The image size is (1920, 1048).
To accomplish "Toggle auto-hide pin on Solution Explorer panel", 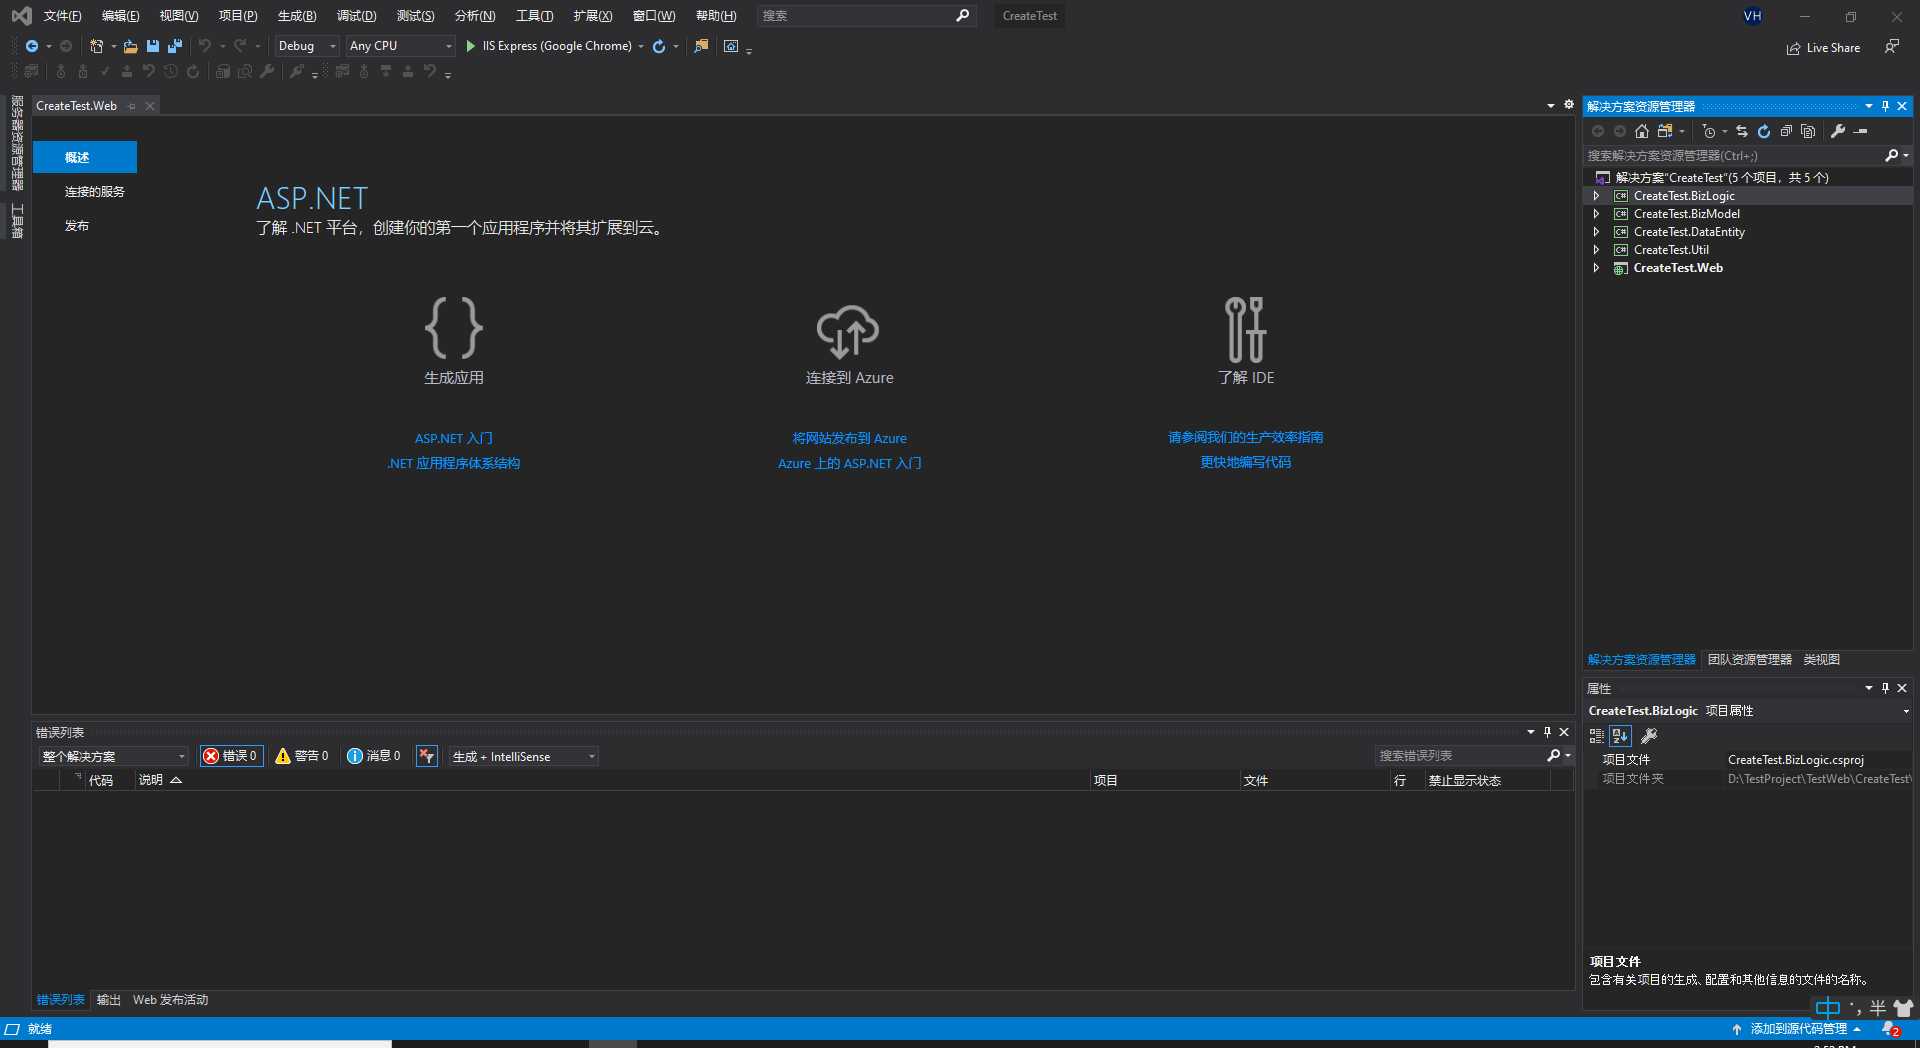I will tap(1885, 106).
